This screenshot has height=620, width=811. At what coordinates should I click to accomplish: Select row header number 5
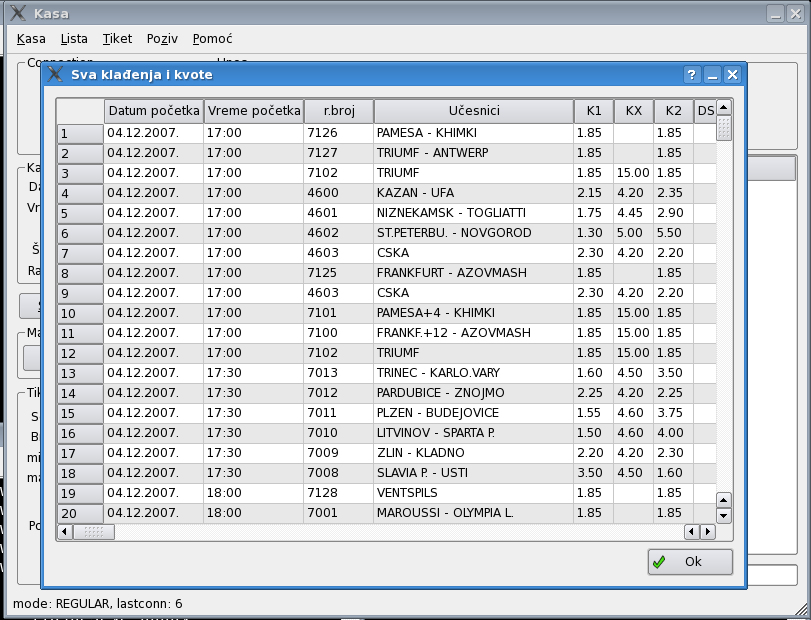point(80,213)
